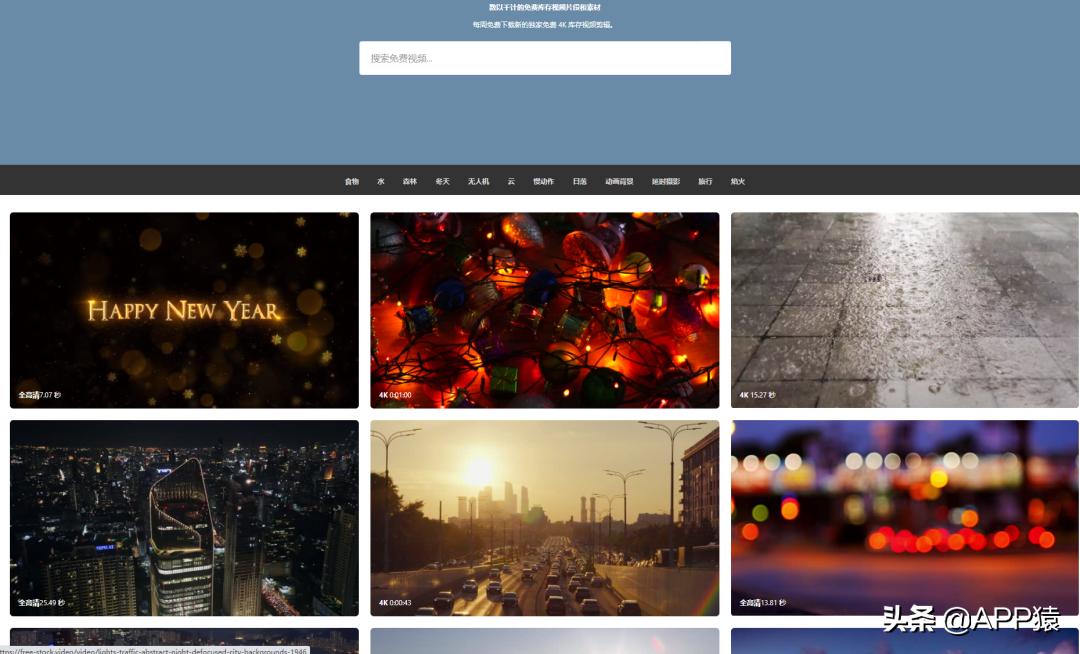Open the 食物 category
The image size is (1080, 654).
pyautogui.click(x=352, y=182)
